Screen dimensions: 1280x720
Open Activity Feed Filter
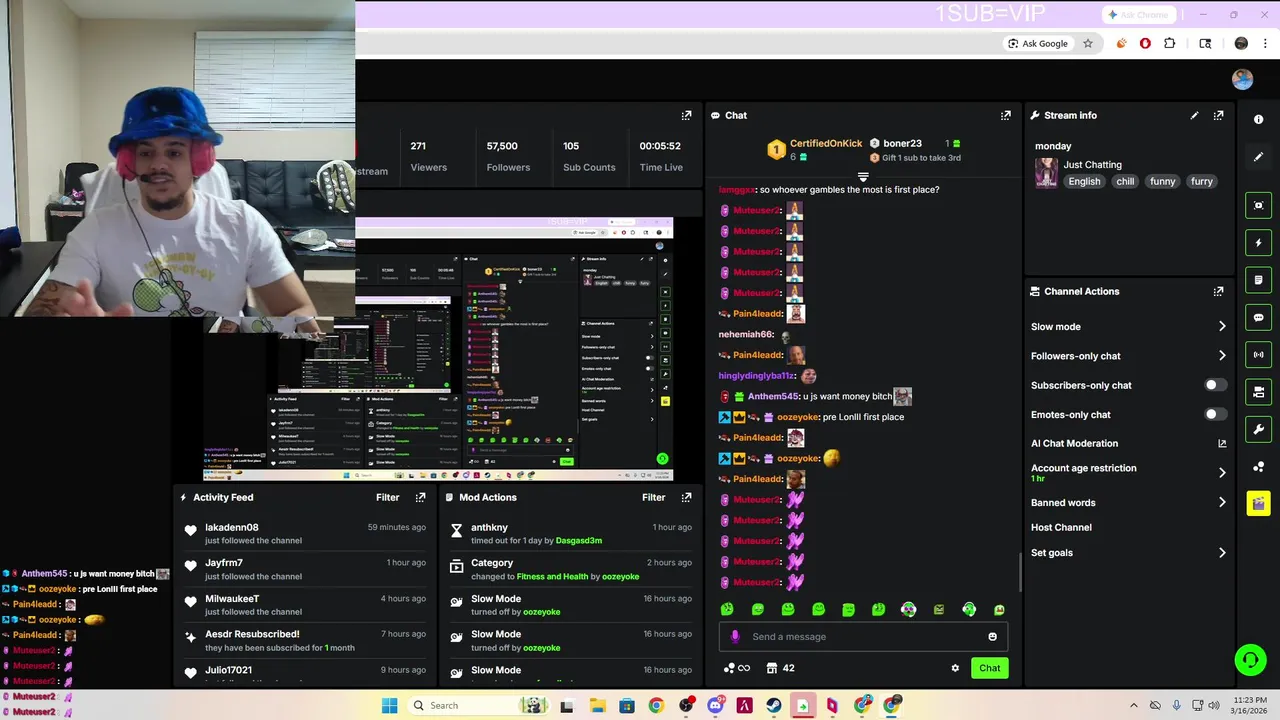point(388,497)
